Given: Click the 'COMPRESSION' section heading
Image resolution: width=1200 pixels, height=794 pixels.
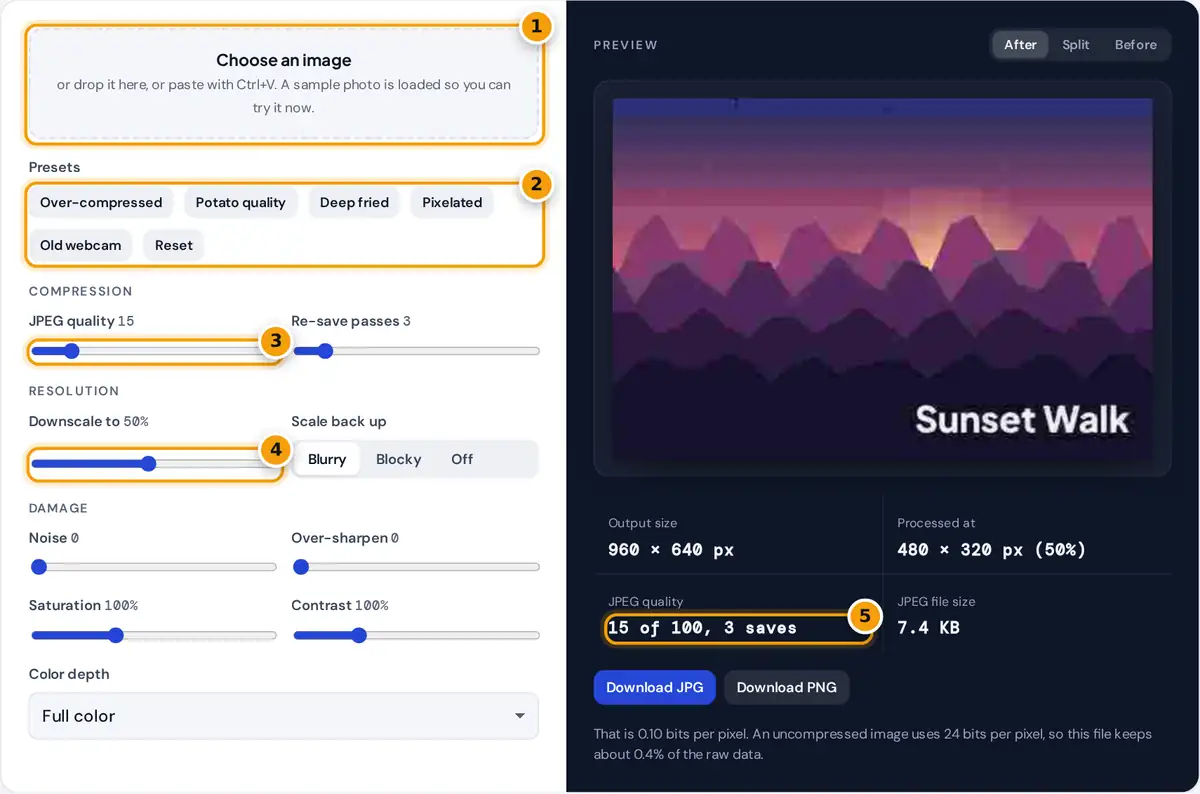Looking at the screenshot, I should pyautogui.click(x=80, y=291).
